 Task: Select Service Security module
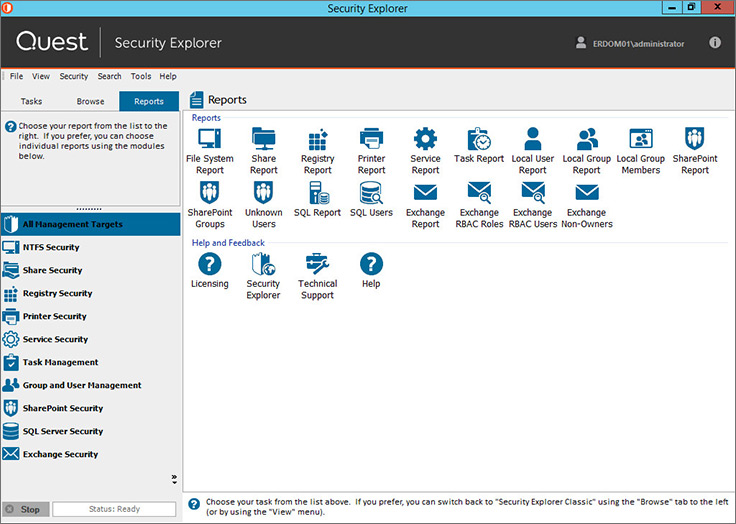click(90, 339)
